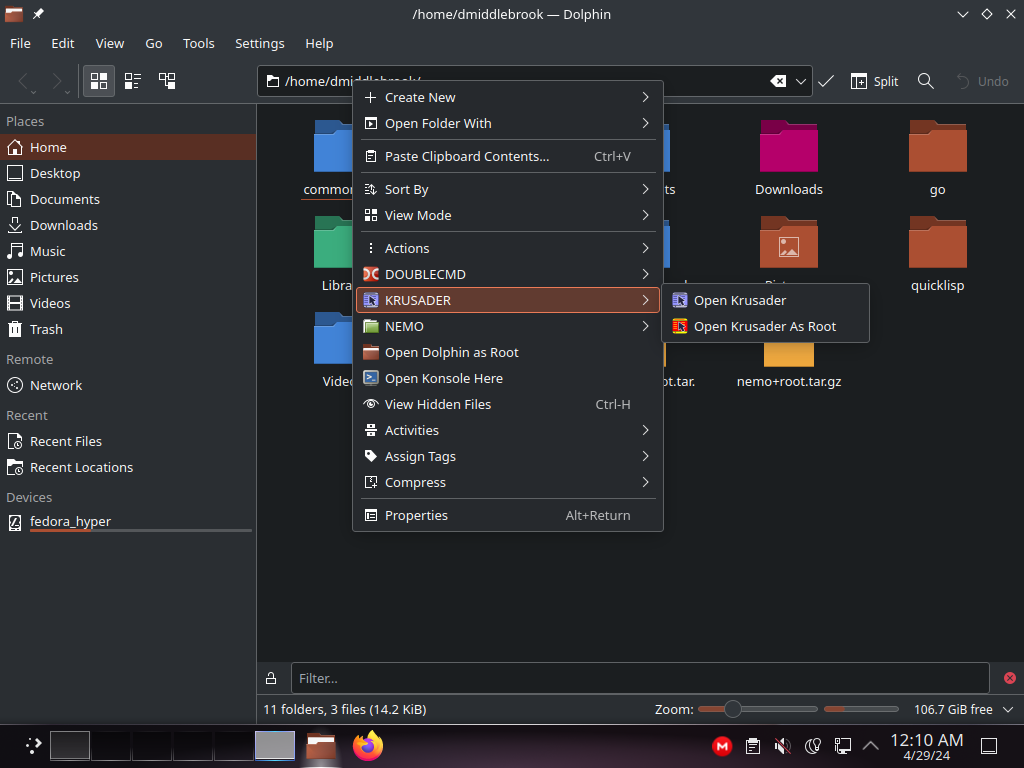Choose Open Krusader As Root

[765, 327]
